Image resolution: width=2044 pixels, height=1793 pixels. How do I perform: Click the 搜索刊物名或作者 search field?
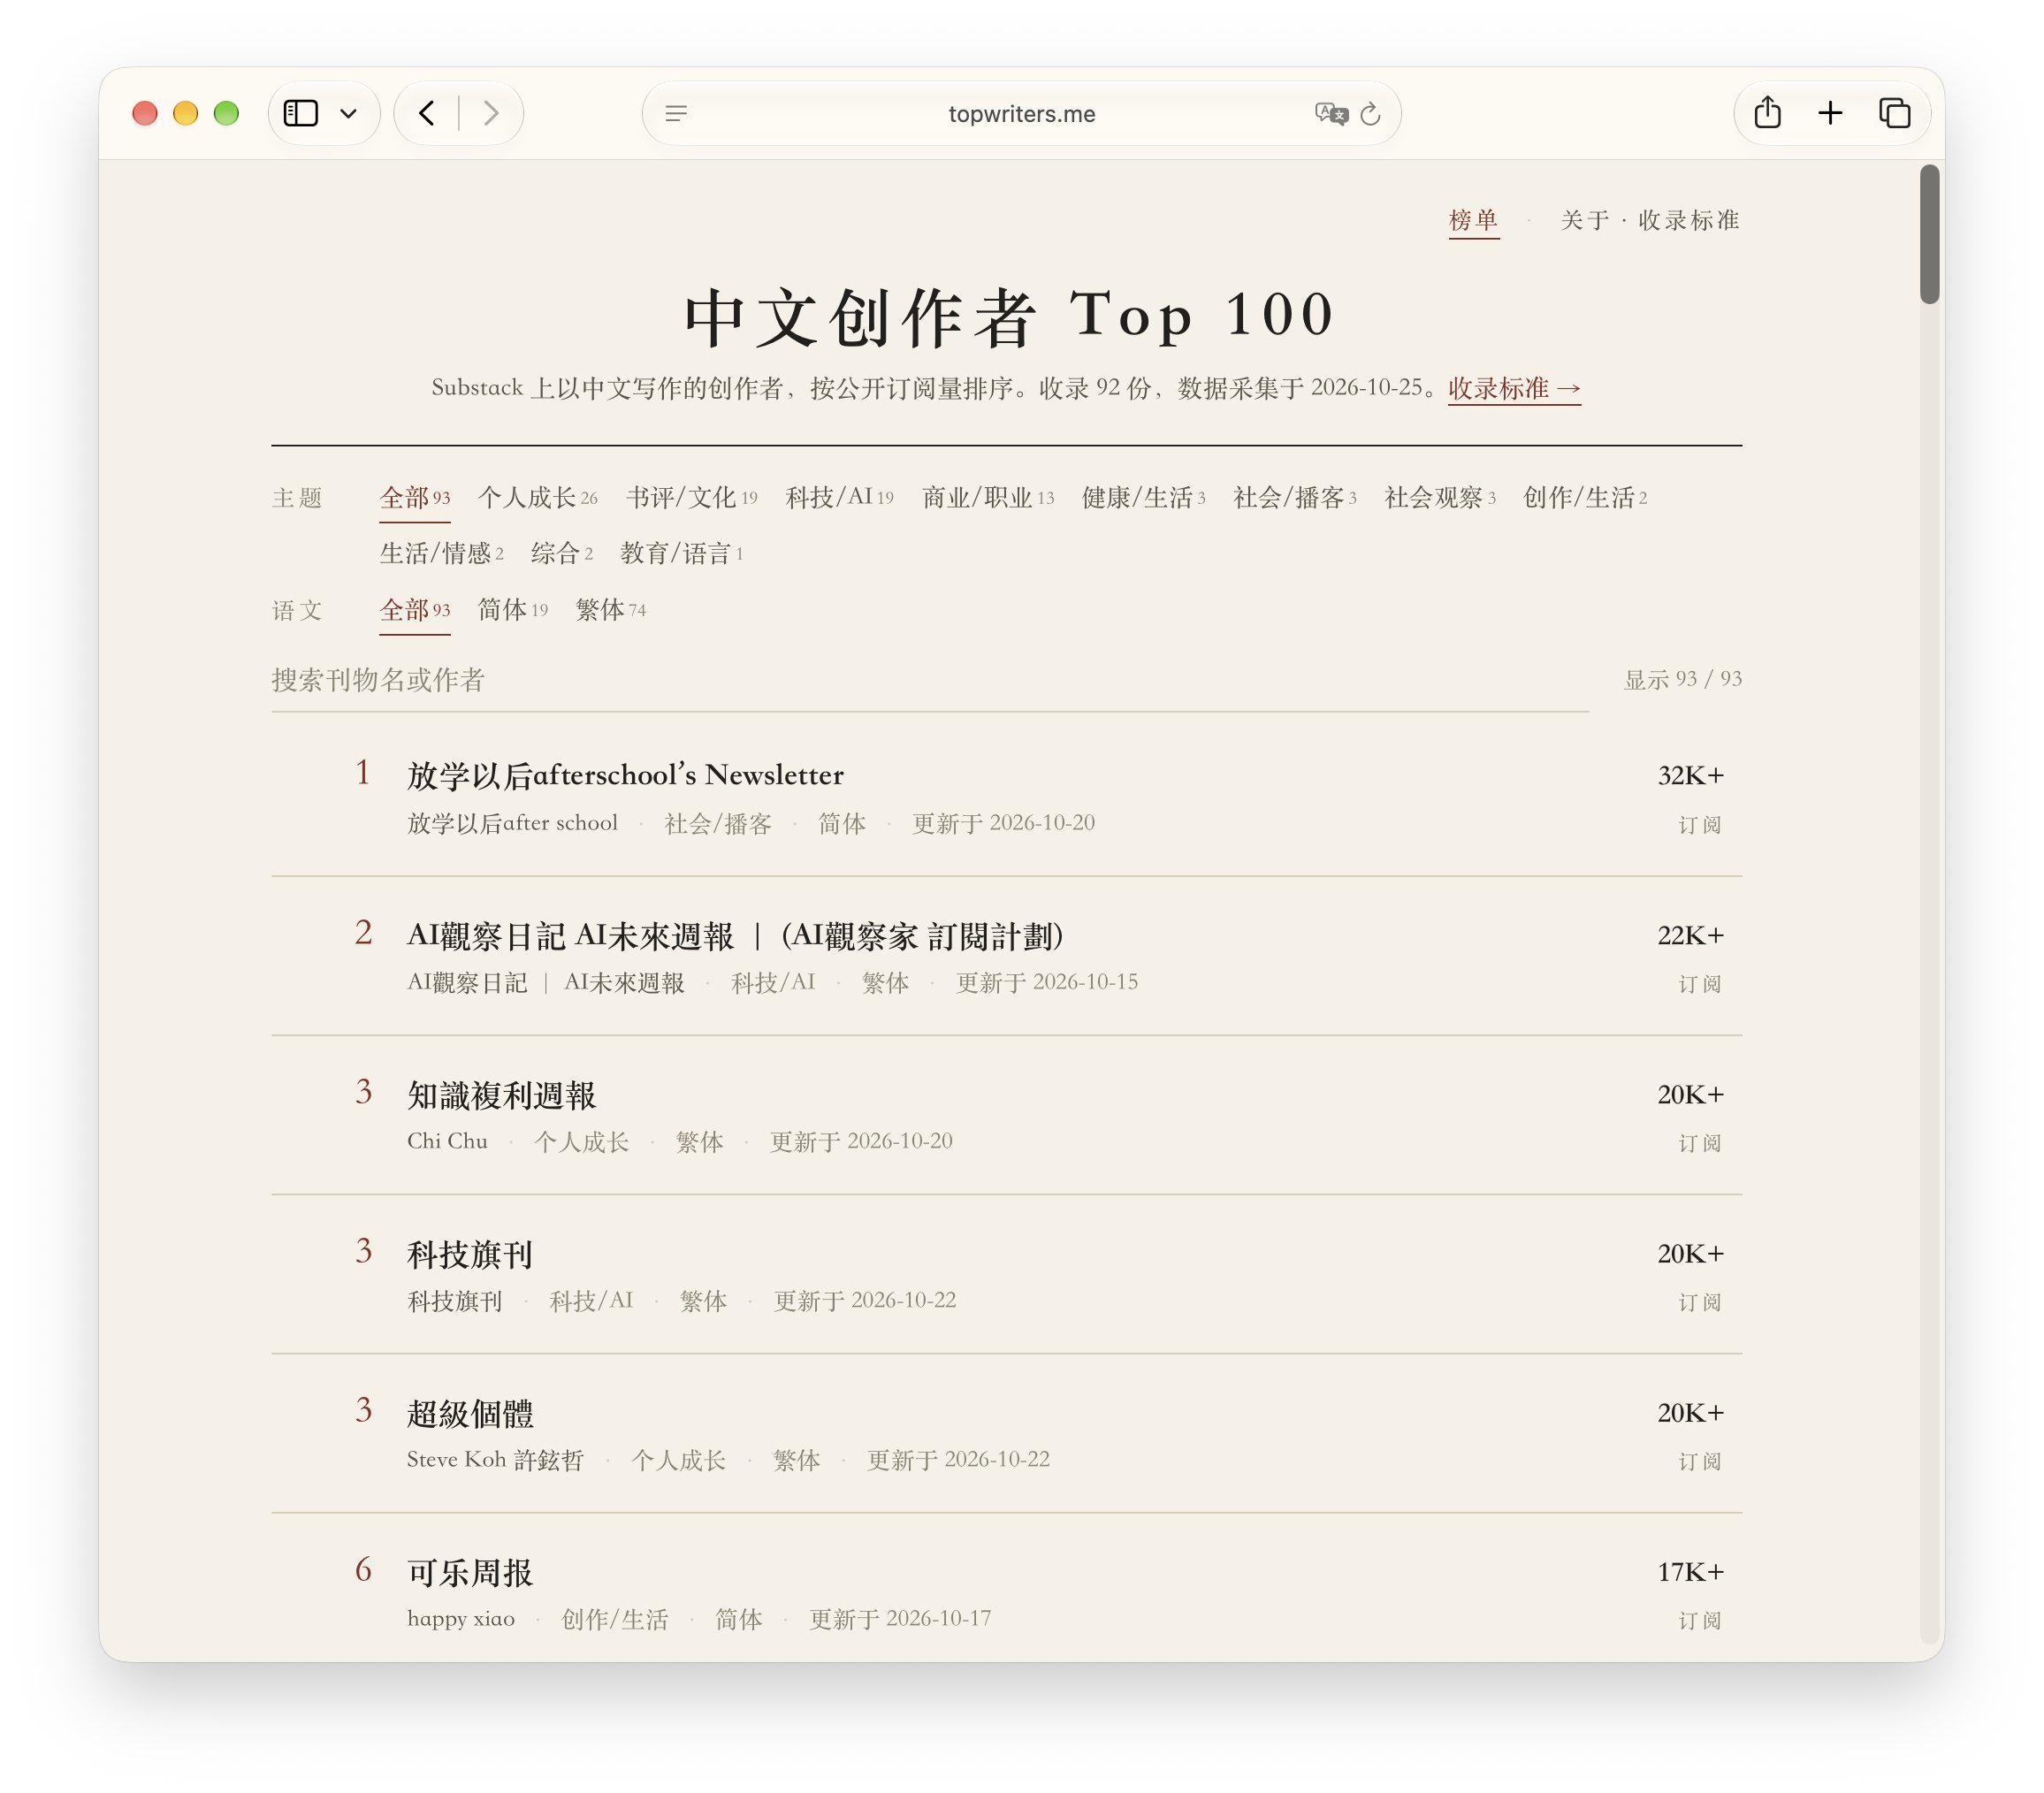click(929, 680)
